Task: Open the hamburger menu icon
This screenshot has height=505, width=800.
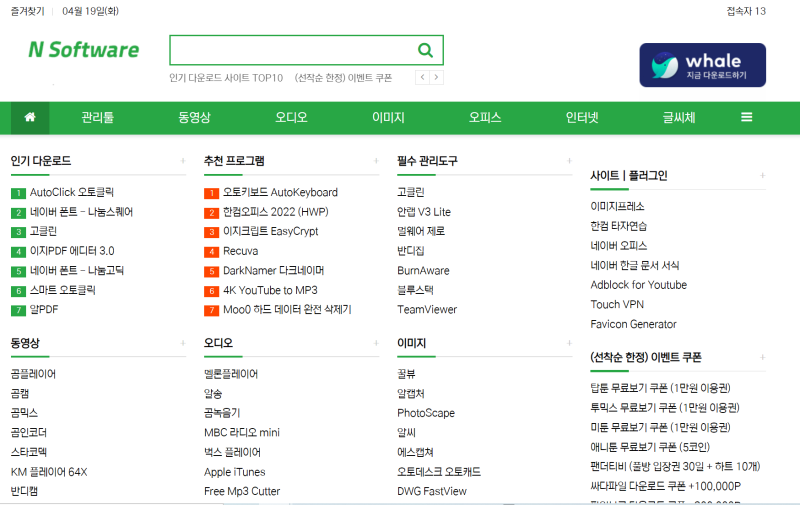Action: coord(746,117)
